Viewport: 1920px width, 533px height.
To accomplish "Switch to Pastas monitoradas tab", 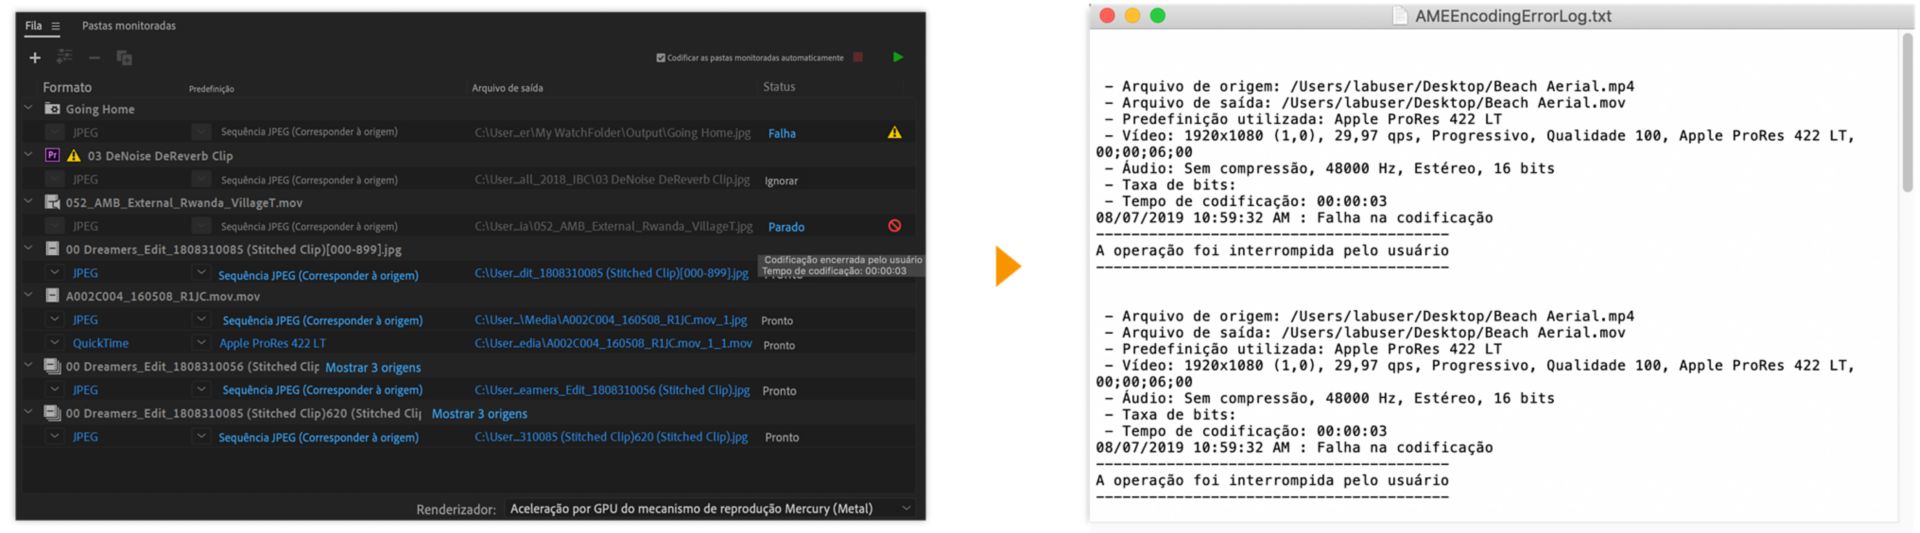I will (x=129, y=26).
